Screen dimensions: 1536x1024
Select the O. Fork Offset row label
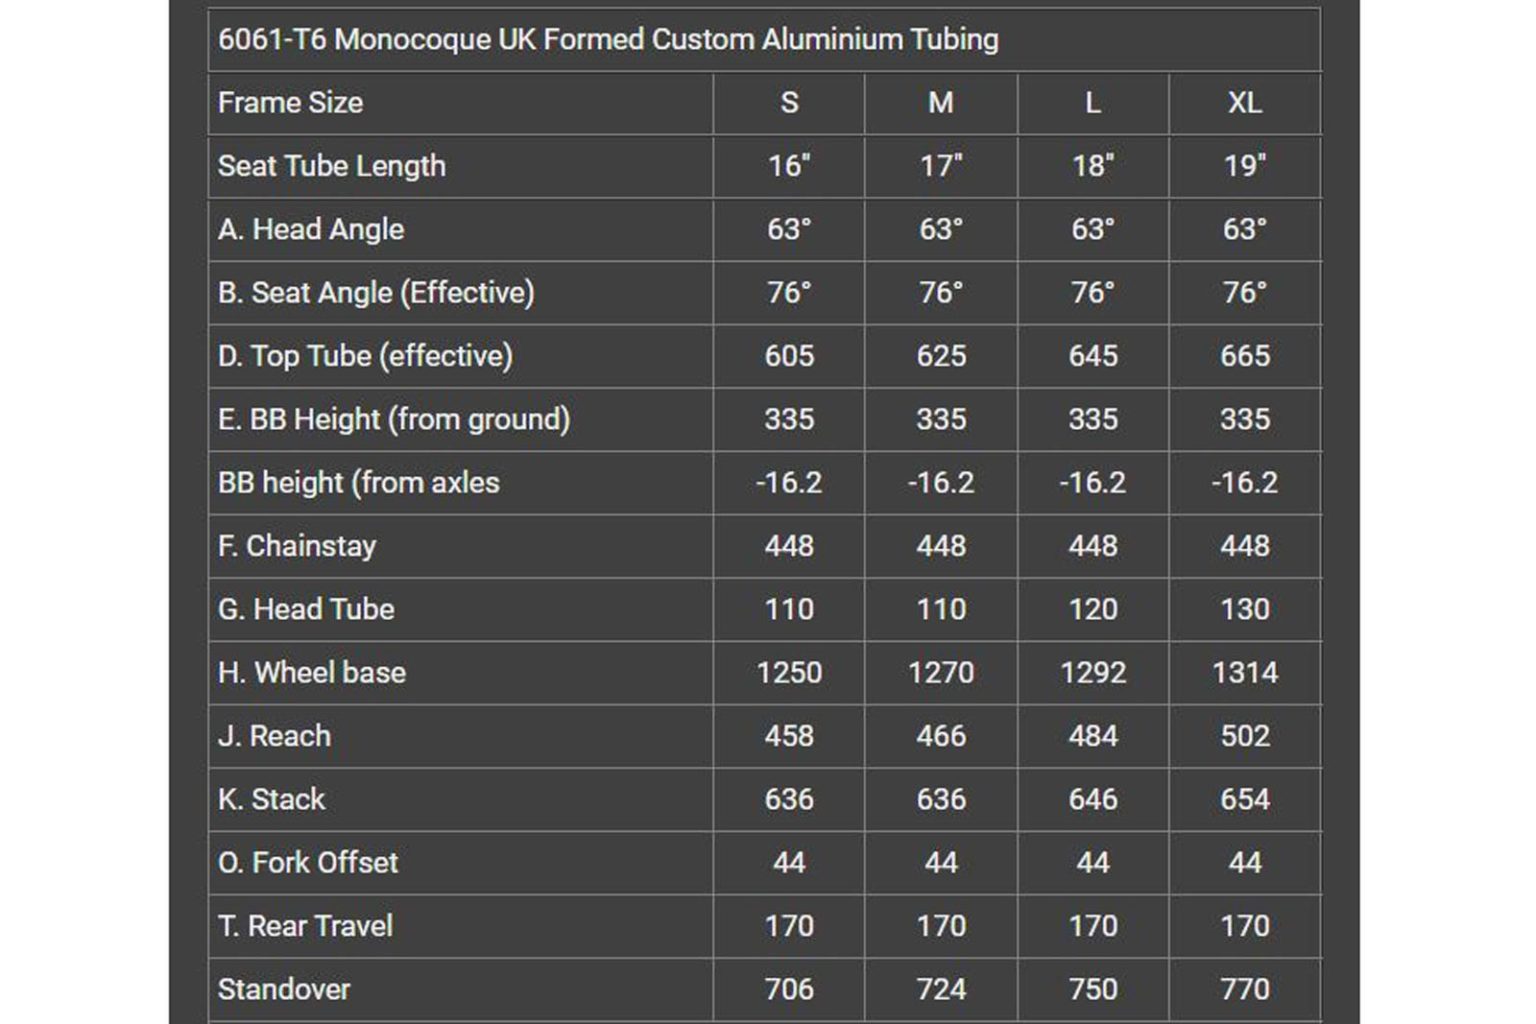(308, 863)
